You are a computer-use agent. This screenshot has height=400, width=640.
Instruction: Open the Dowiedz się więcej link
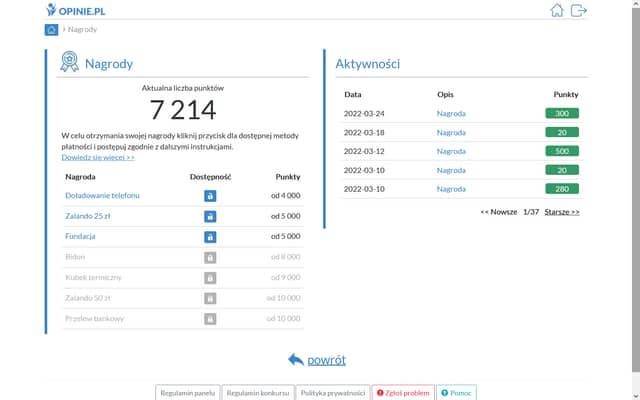(x=98, y=158)
